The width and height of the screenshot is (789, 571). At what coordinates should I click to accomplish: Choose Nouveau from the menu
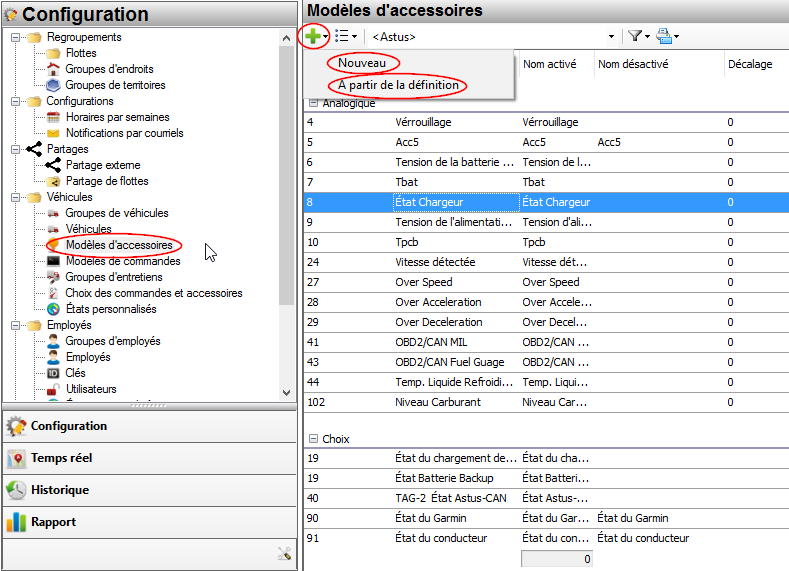pyautogui.click(x=361, y=63)
